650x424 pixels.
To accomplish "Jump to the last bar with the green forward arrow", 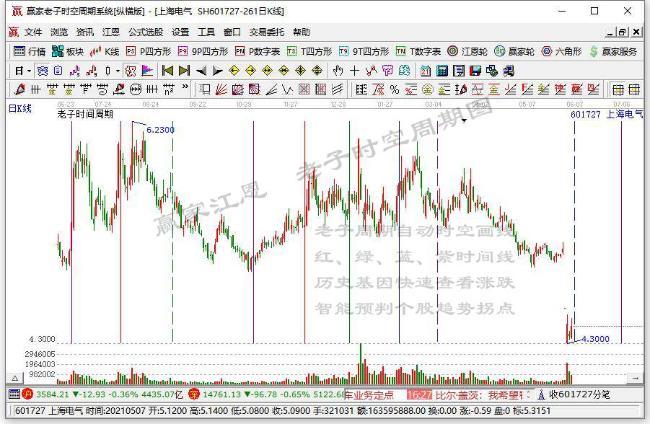I will tap(184, 71).
